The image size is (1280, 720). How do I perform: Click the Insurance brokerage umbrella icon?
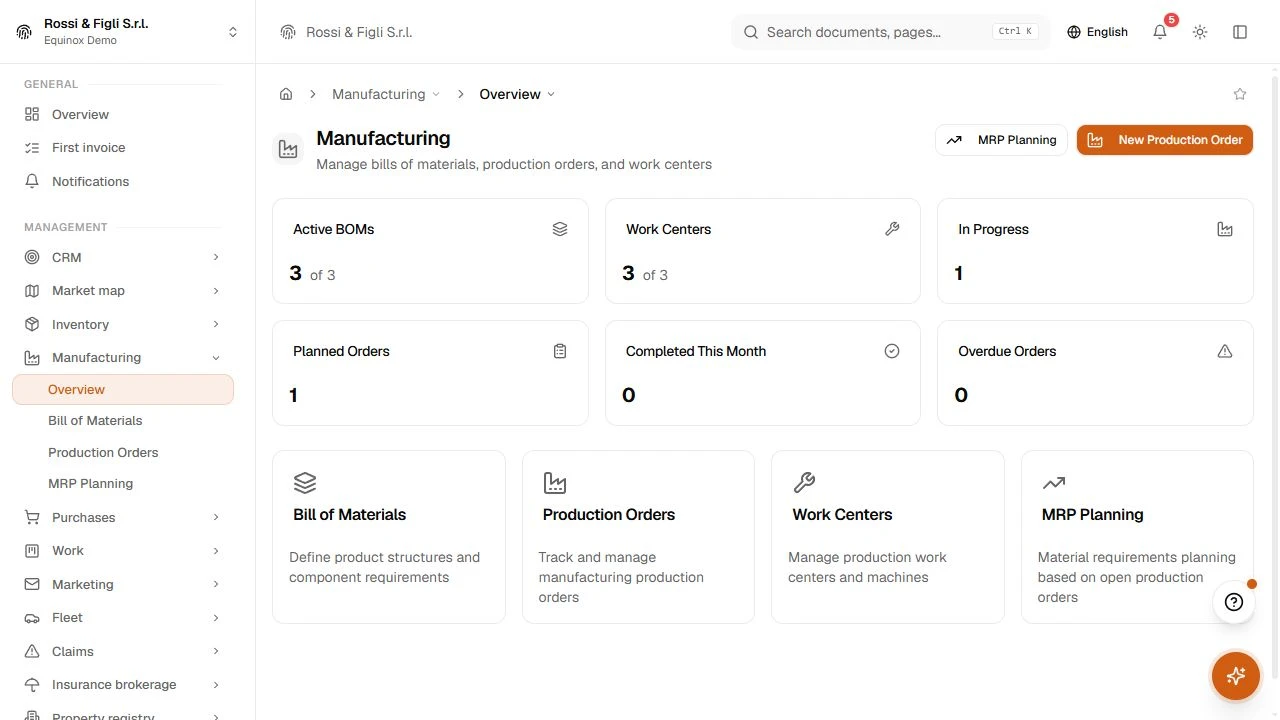[x=32, y=685]
